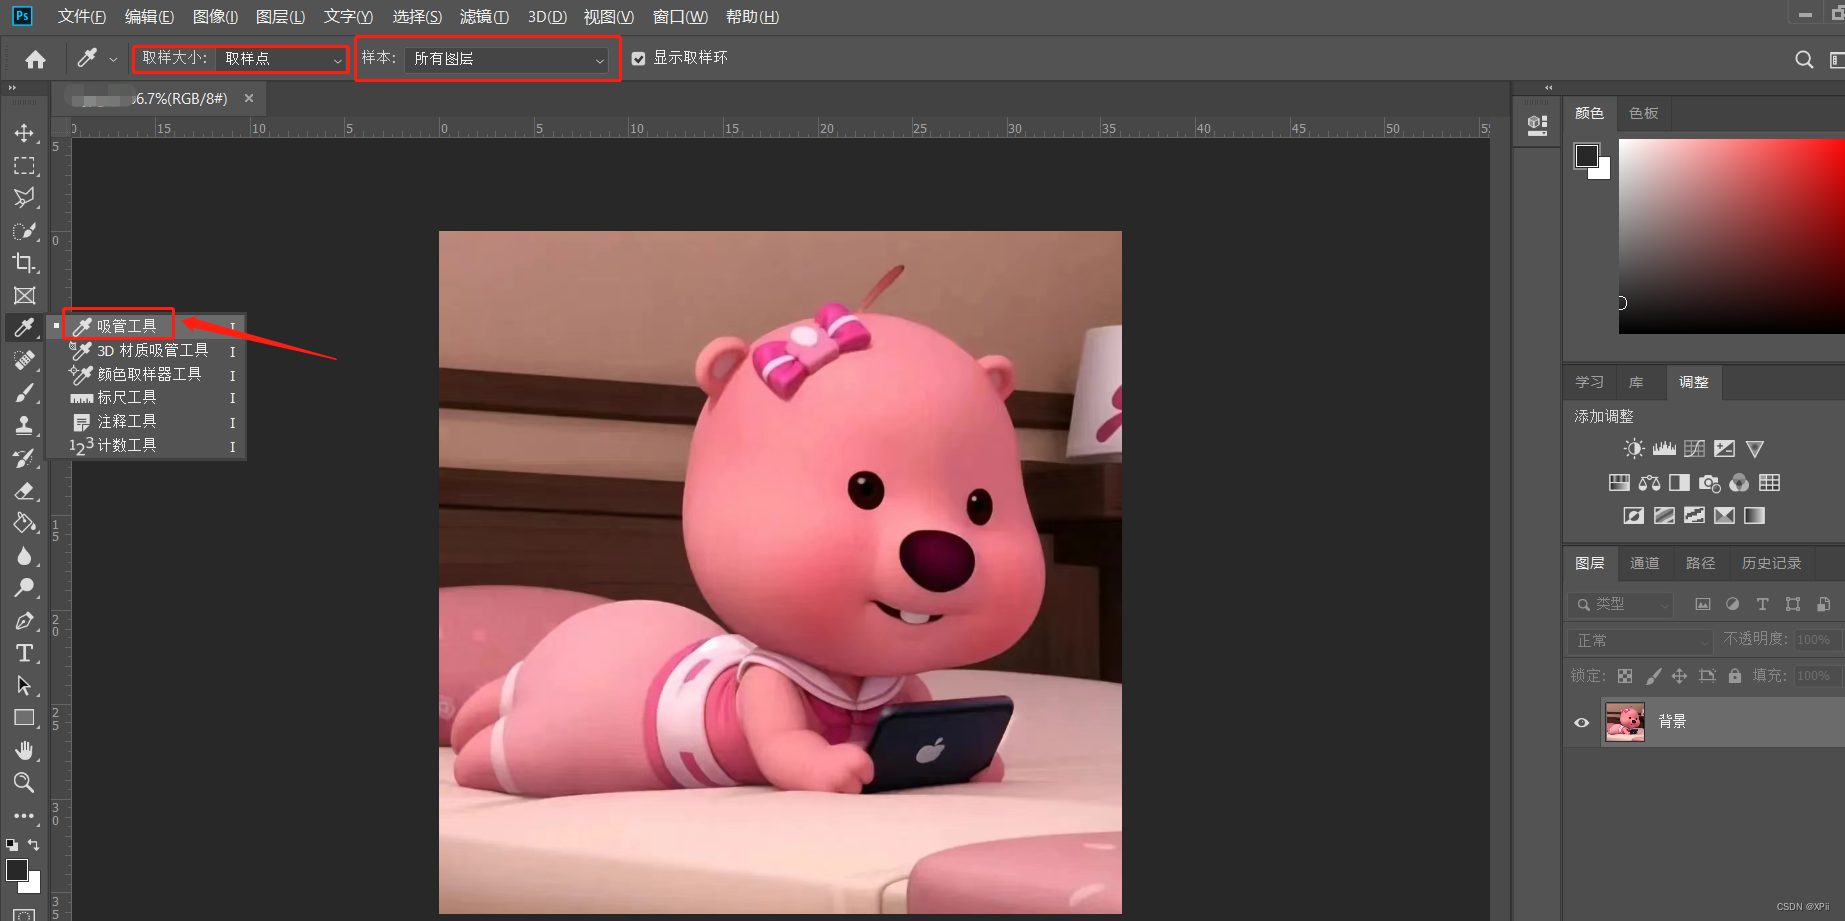Viewport: 1845px width, 921px height.
Task: Select the Clone Stamp tool
Action: pos(24,425)
